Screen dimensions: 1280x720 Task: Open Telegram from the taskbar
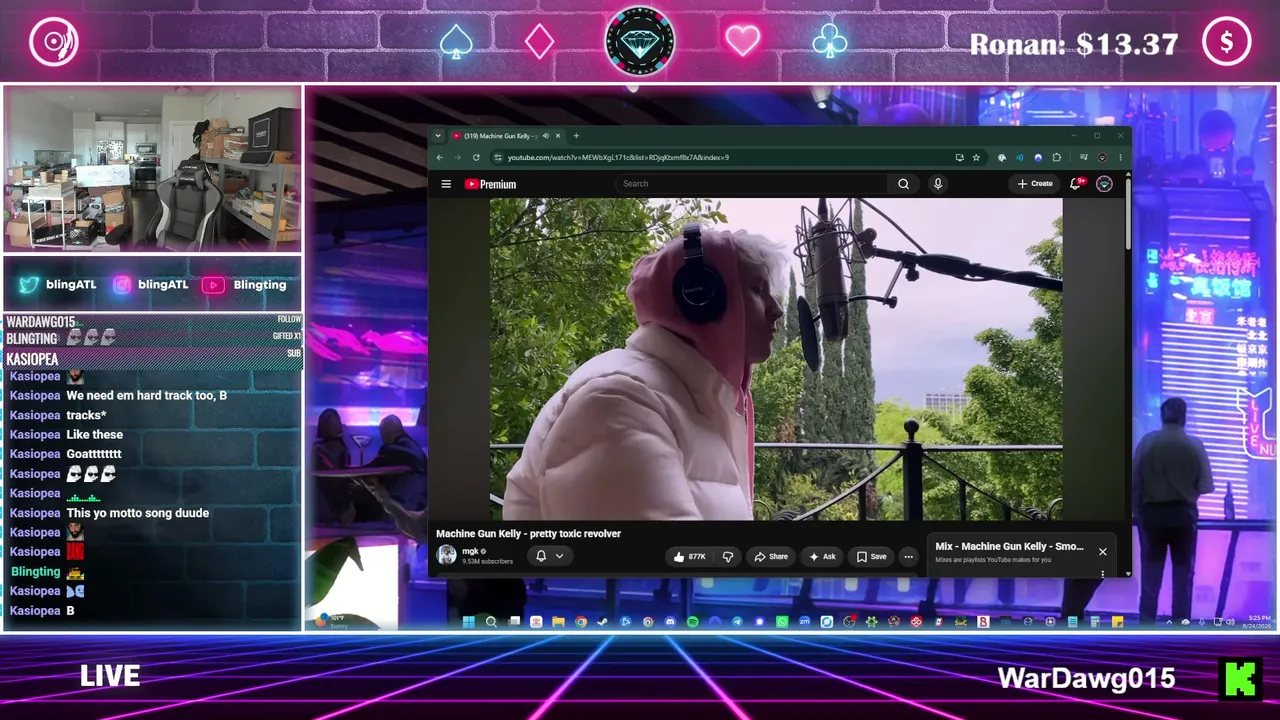tap(737, 622)
